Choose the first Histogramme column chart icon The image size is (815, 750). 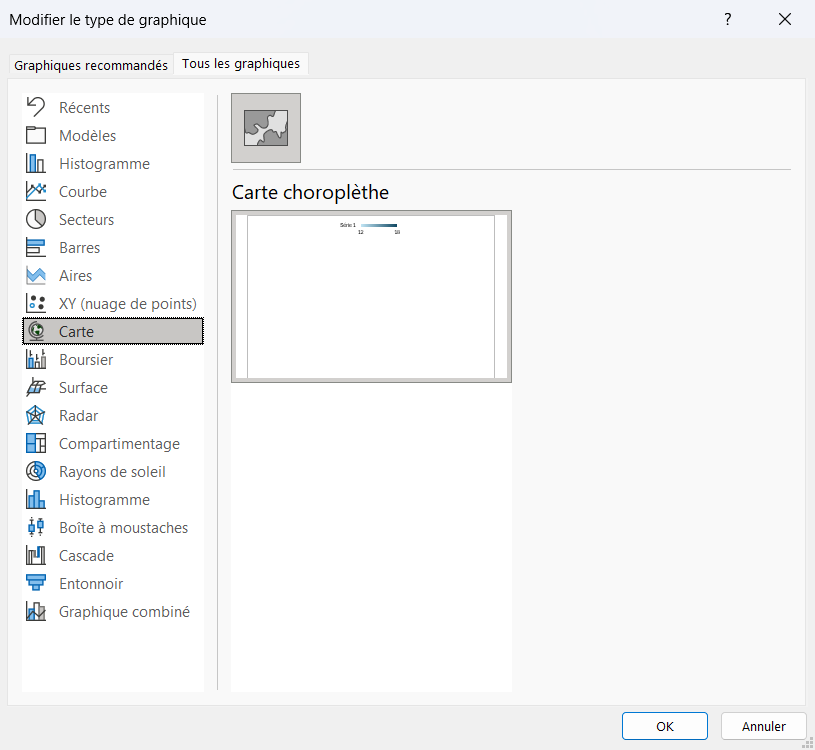tap(36, 163)
